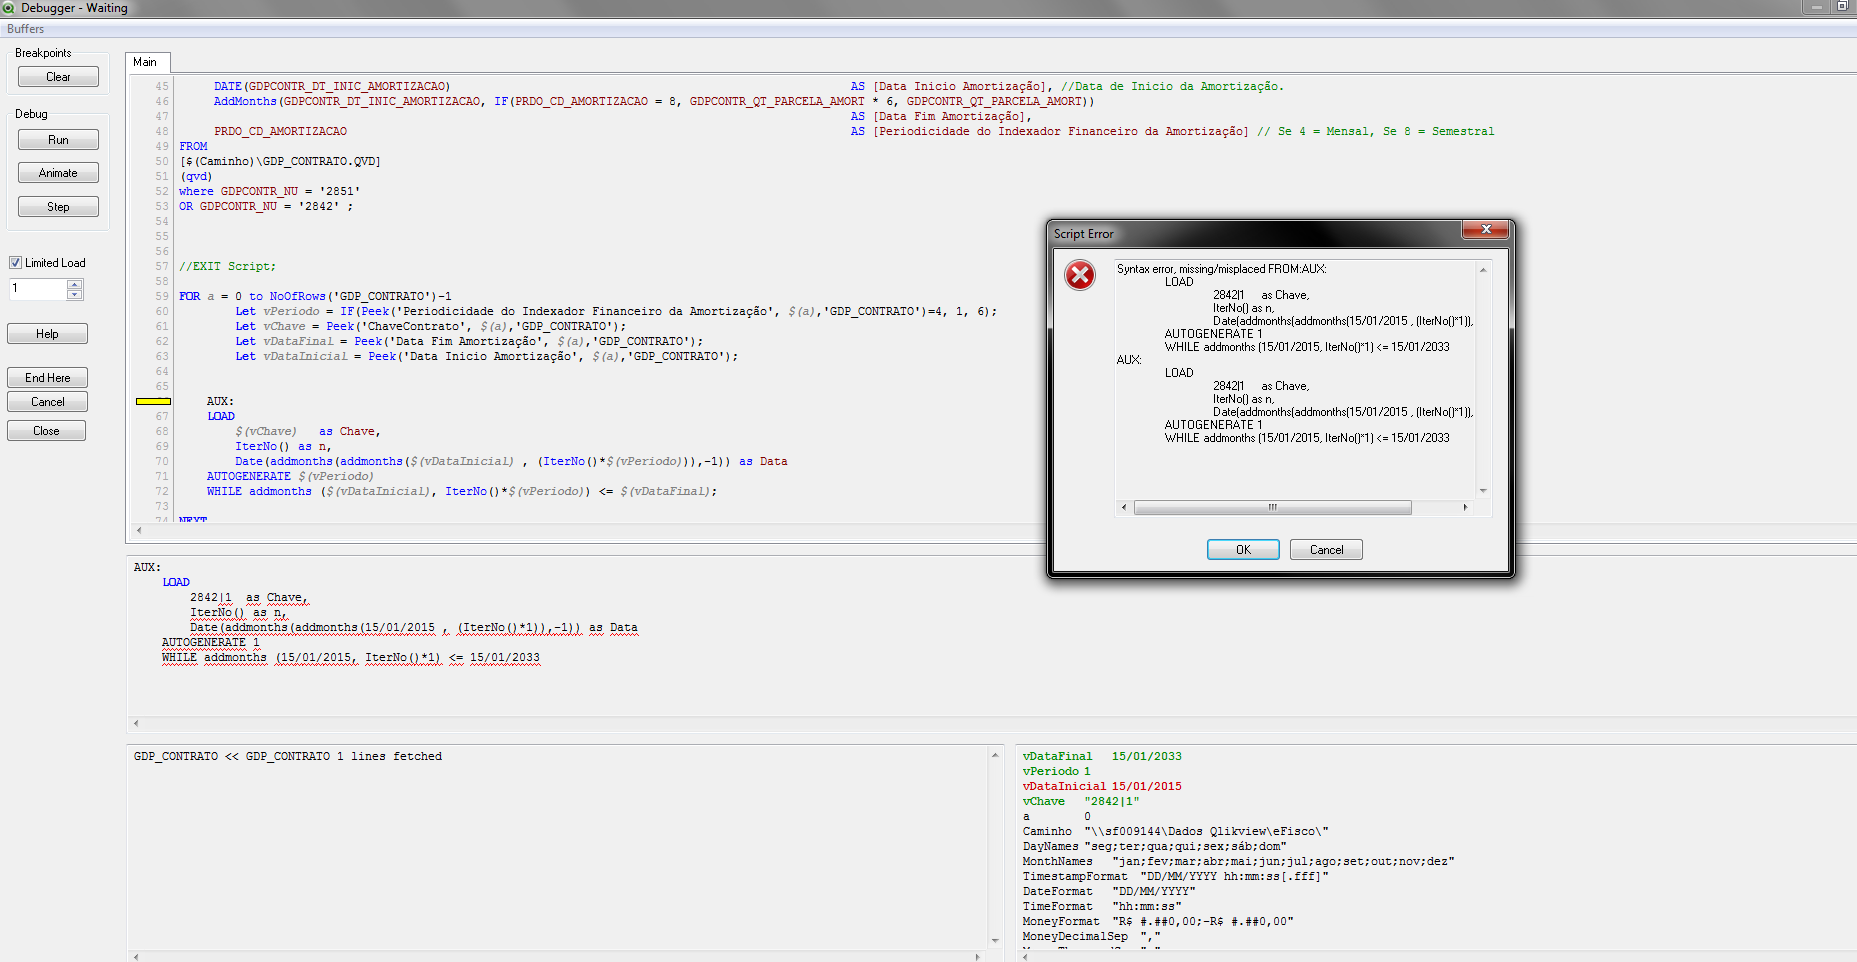Image resolution: width=1857 pixels, height=962 pixels.
Task: Click the red error icon in Script Error dialog
Action: (x=1080, y=275)
